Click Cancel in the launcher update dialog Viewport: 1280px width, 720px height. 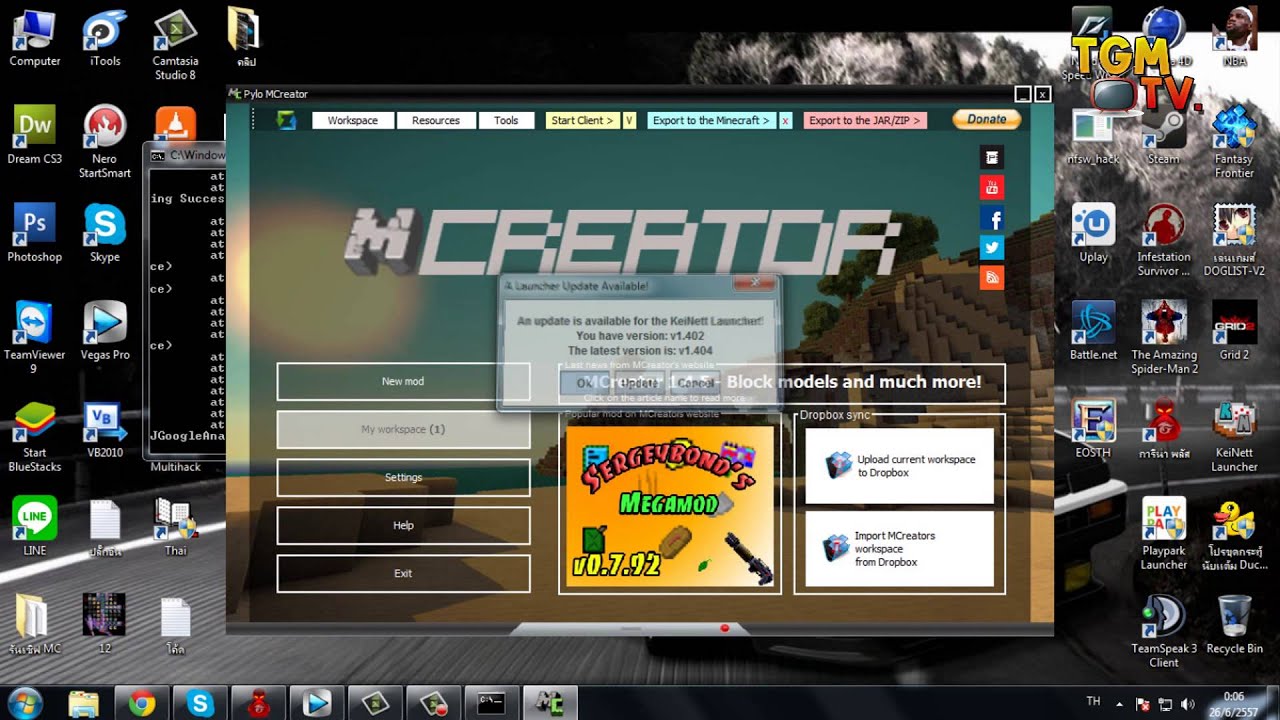(695, 383)
